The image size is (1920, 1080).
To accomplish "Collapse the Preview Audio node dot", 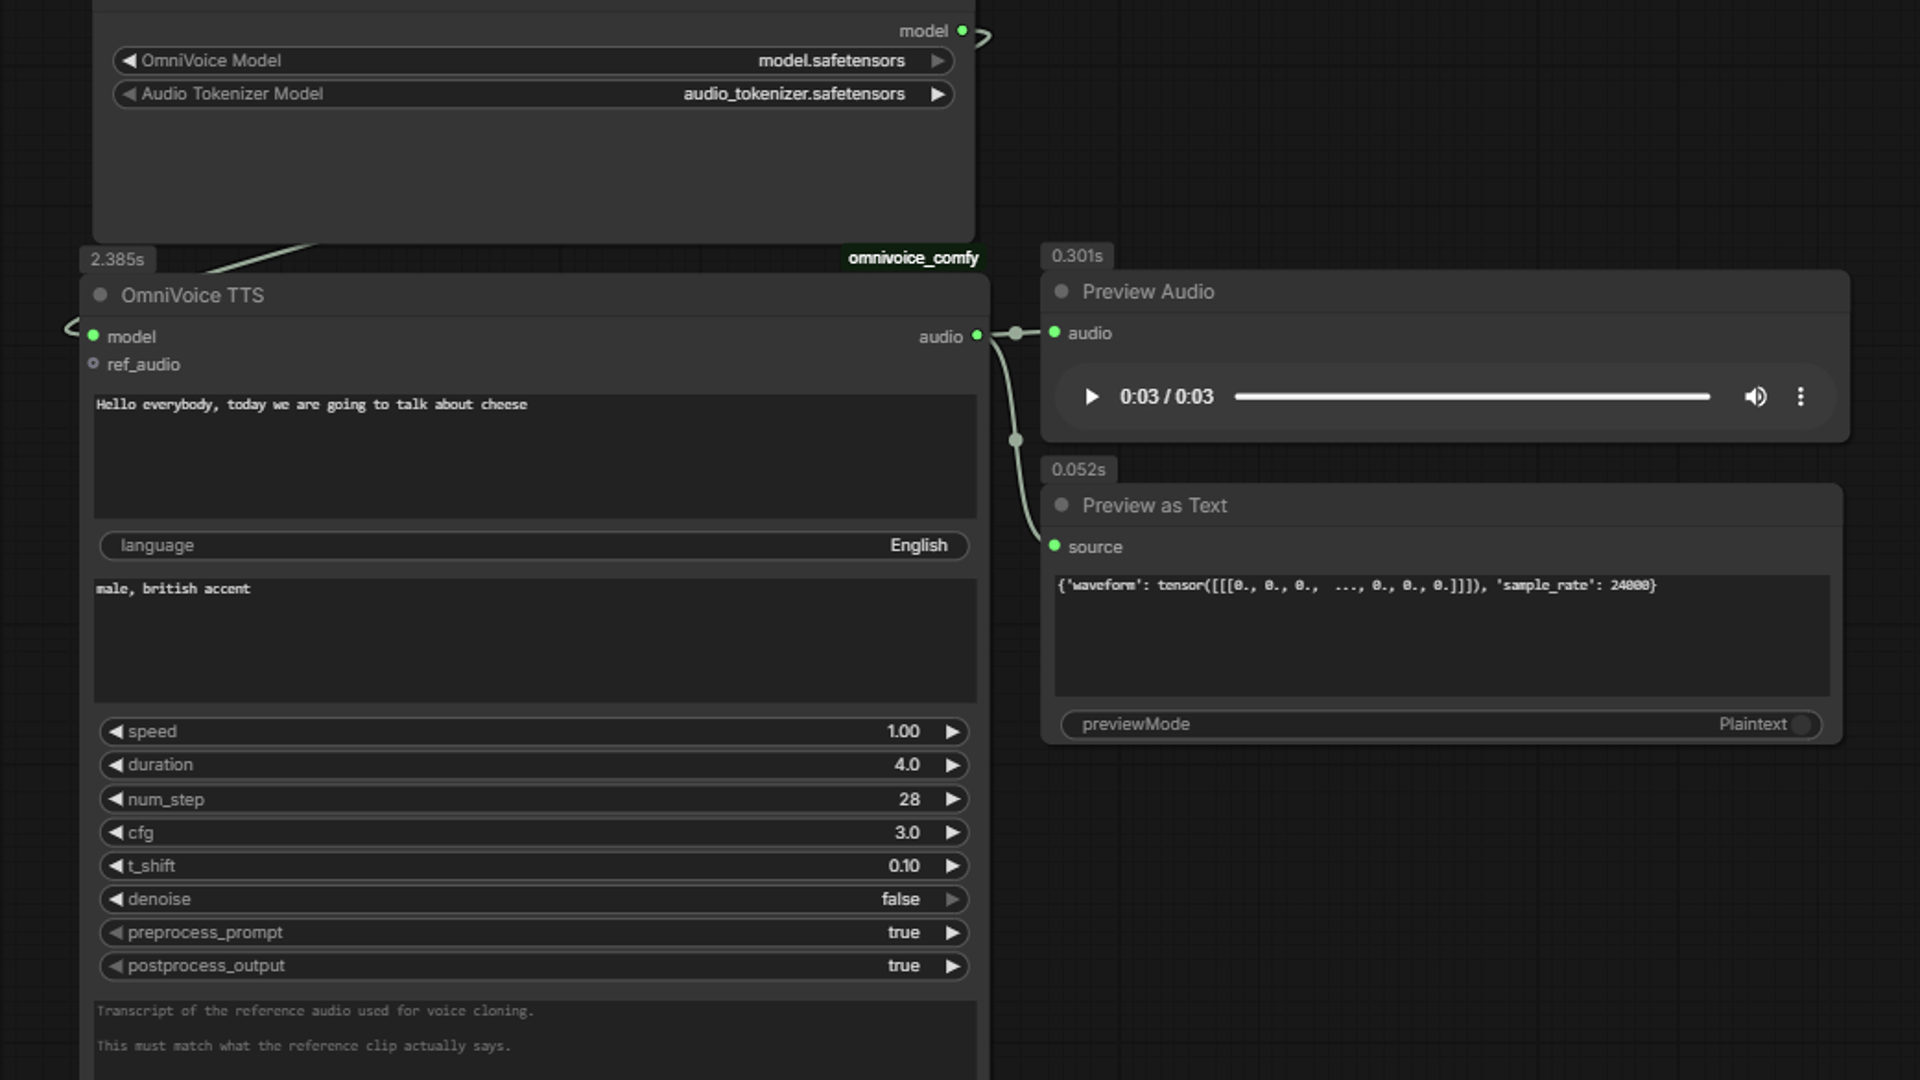I will (x=1061, y=292).
